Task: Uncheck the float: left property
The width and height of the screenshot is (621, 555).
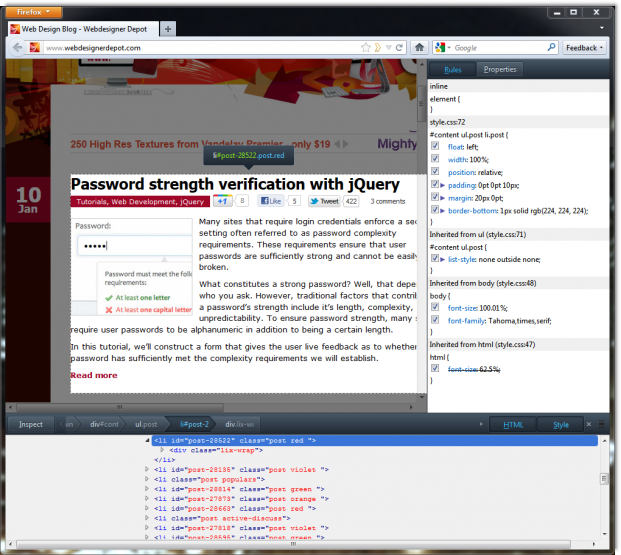Action: tap(435, 146)
